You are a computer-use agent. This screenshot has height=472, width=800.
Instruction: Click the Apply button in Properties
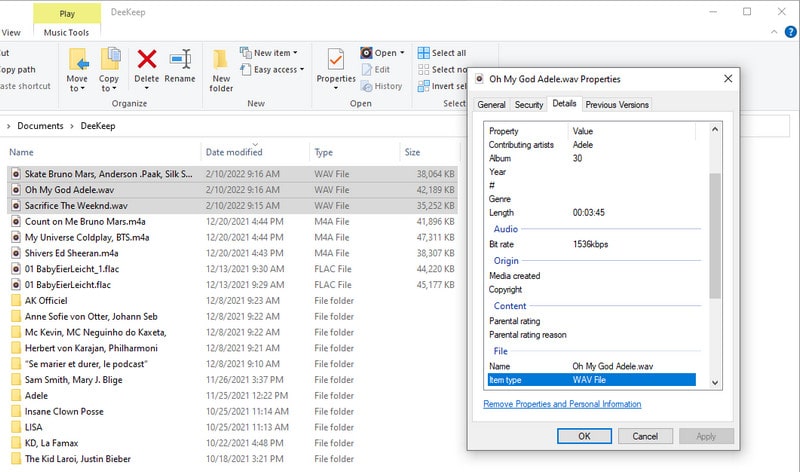(706, 436)
